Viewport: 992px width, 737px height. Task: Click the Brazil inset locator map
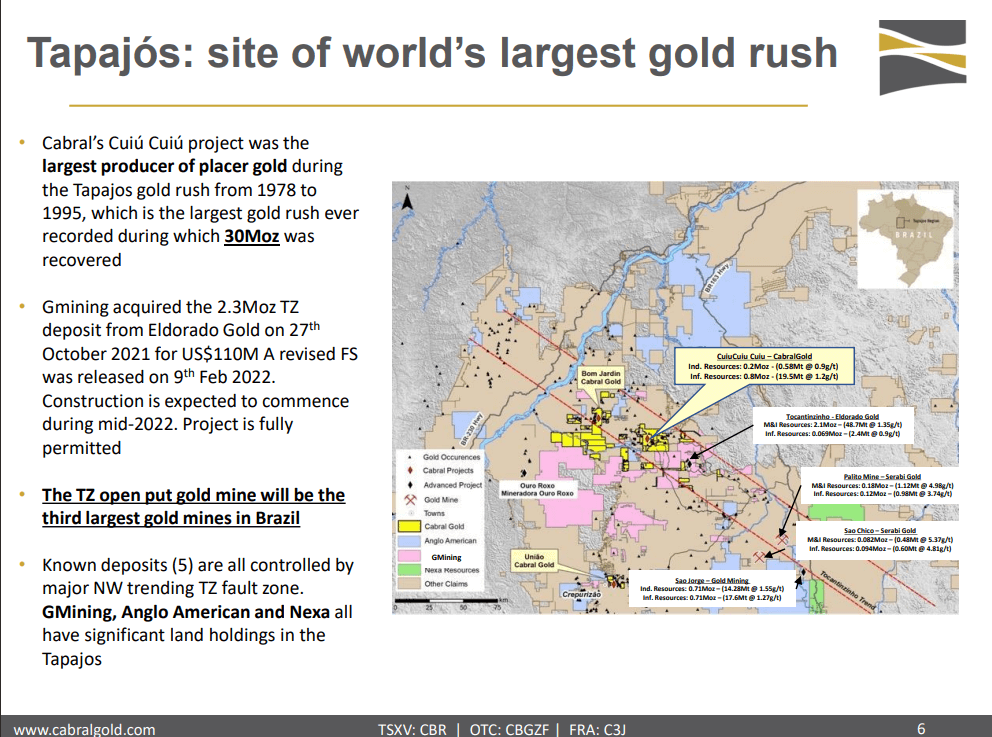(x=905, y=239)
